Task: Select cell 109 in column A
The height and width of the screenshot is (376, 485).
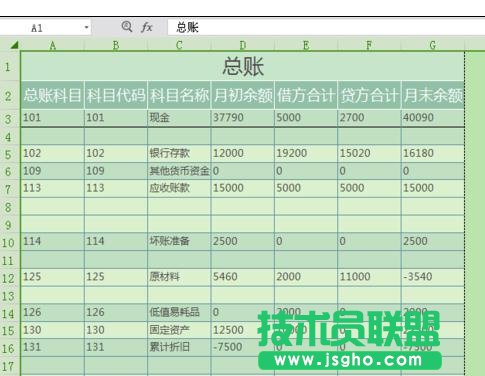Action: 53,171
